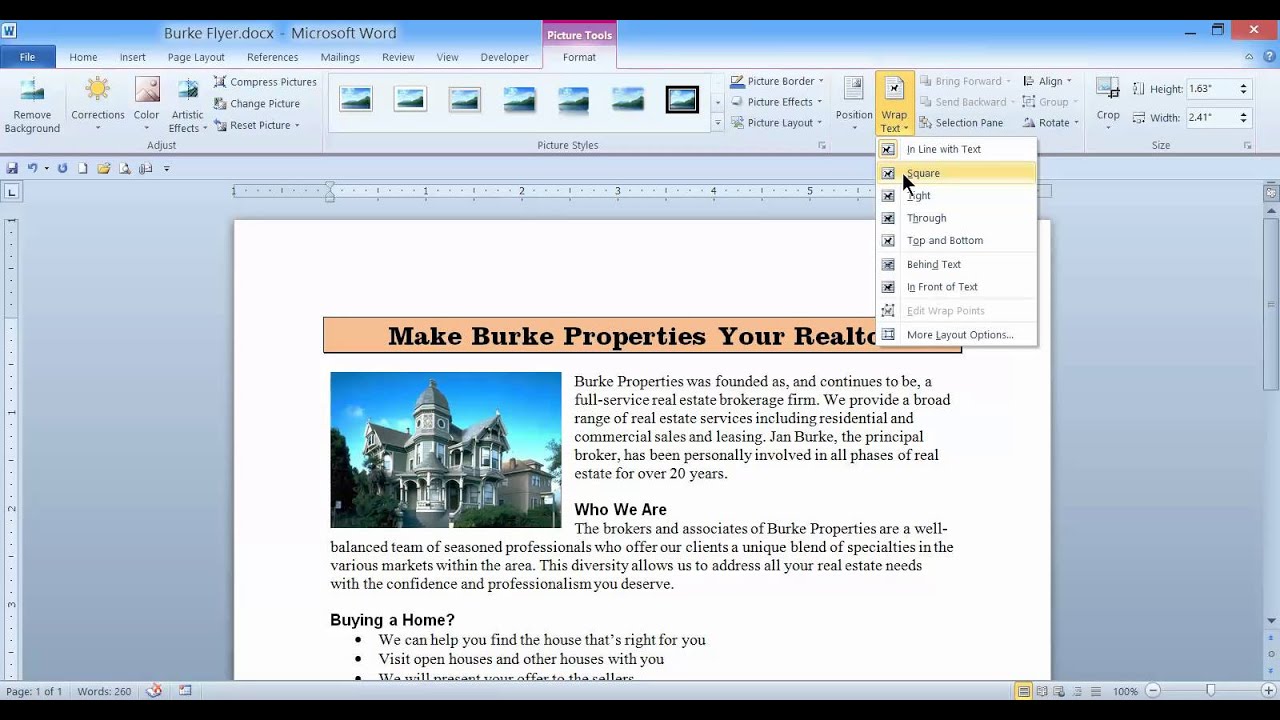The width and height of the screenshot is (1280, 720).
Task: Choose In Line with Text wrapping
Action: 956,149
